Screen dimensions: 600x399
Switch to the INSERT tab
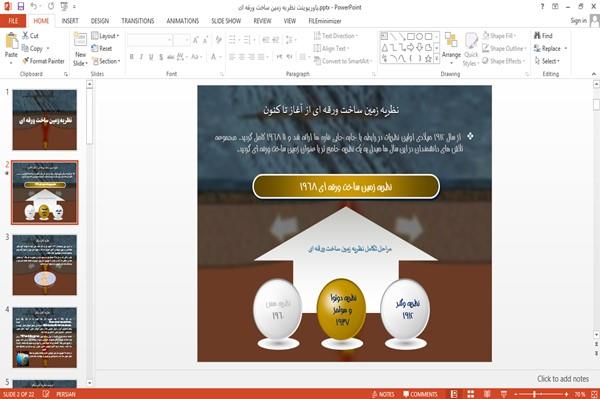click(x=70, y=21)
